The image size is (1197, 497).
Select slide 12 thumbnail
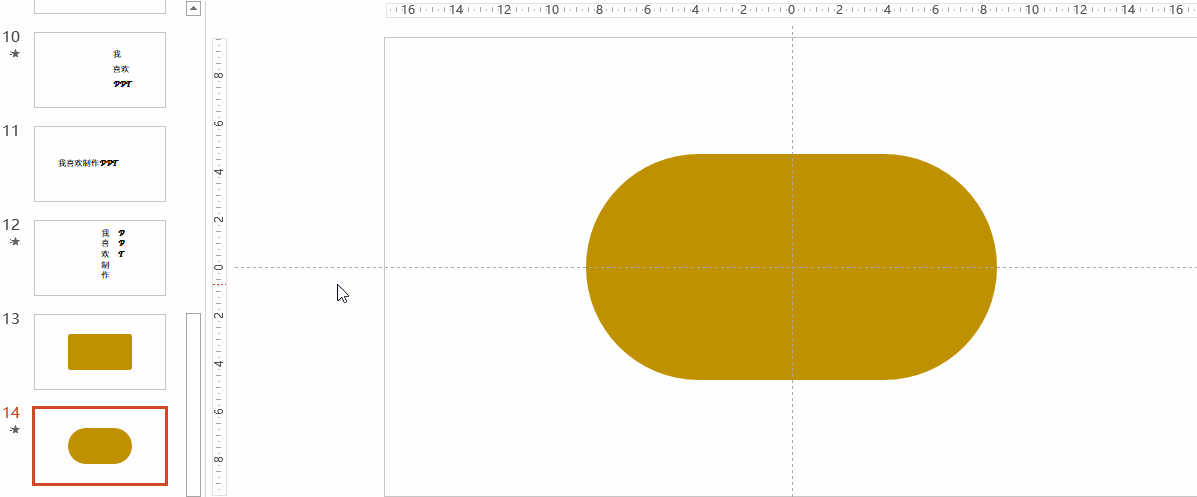[x=100, y=258]
